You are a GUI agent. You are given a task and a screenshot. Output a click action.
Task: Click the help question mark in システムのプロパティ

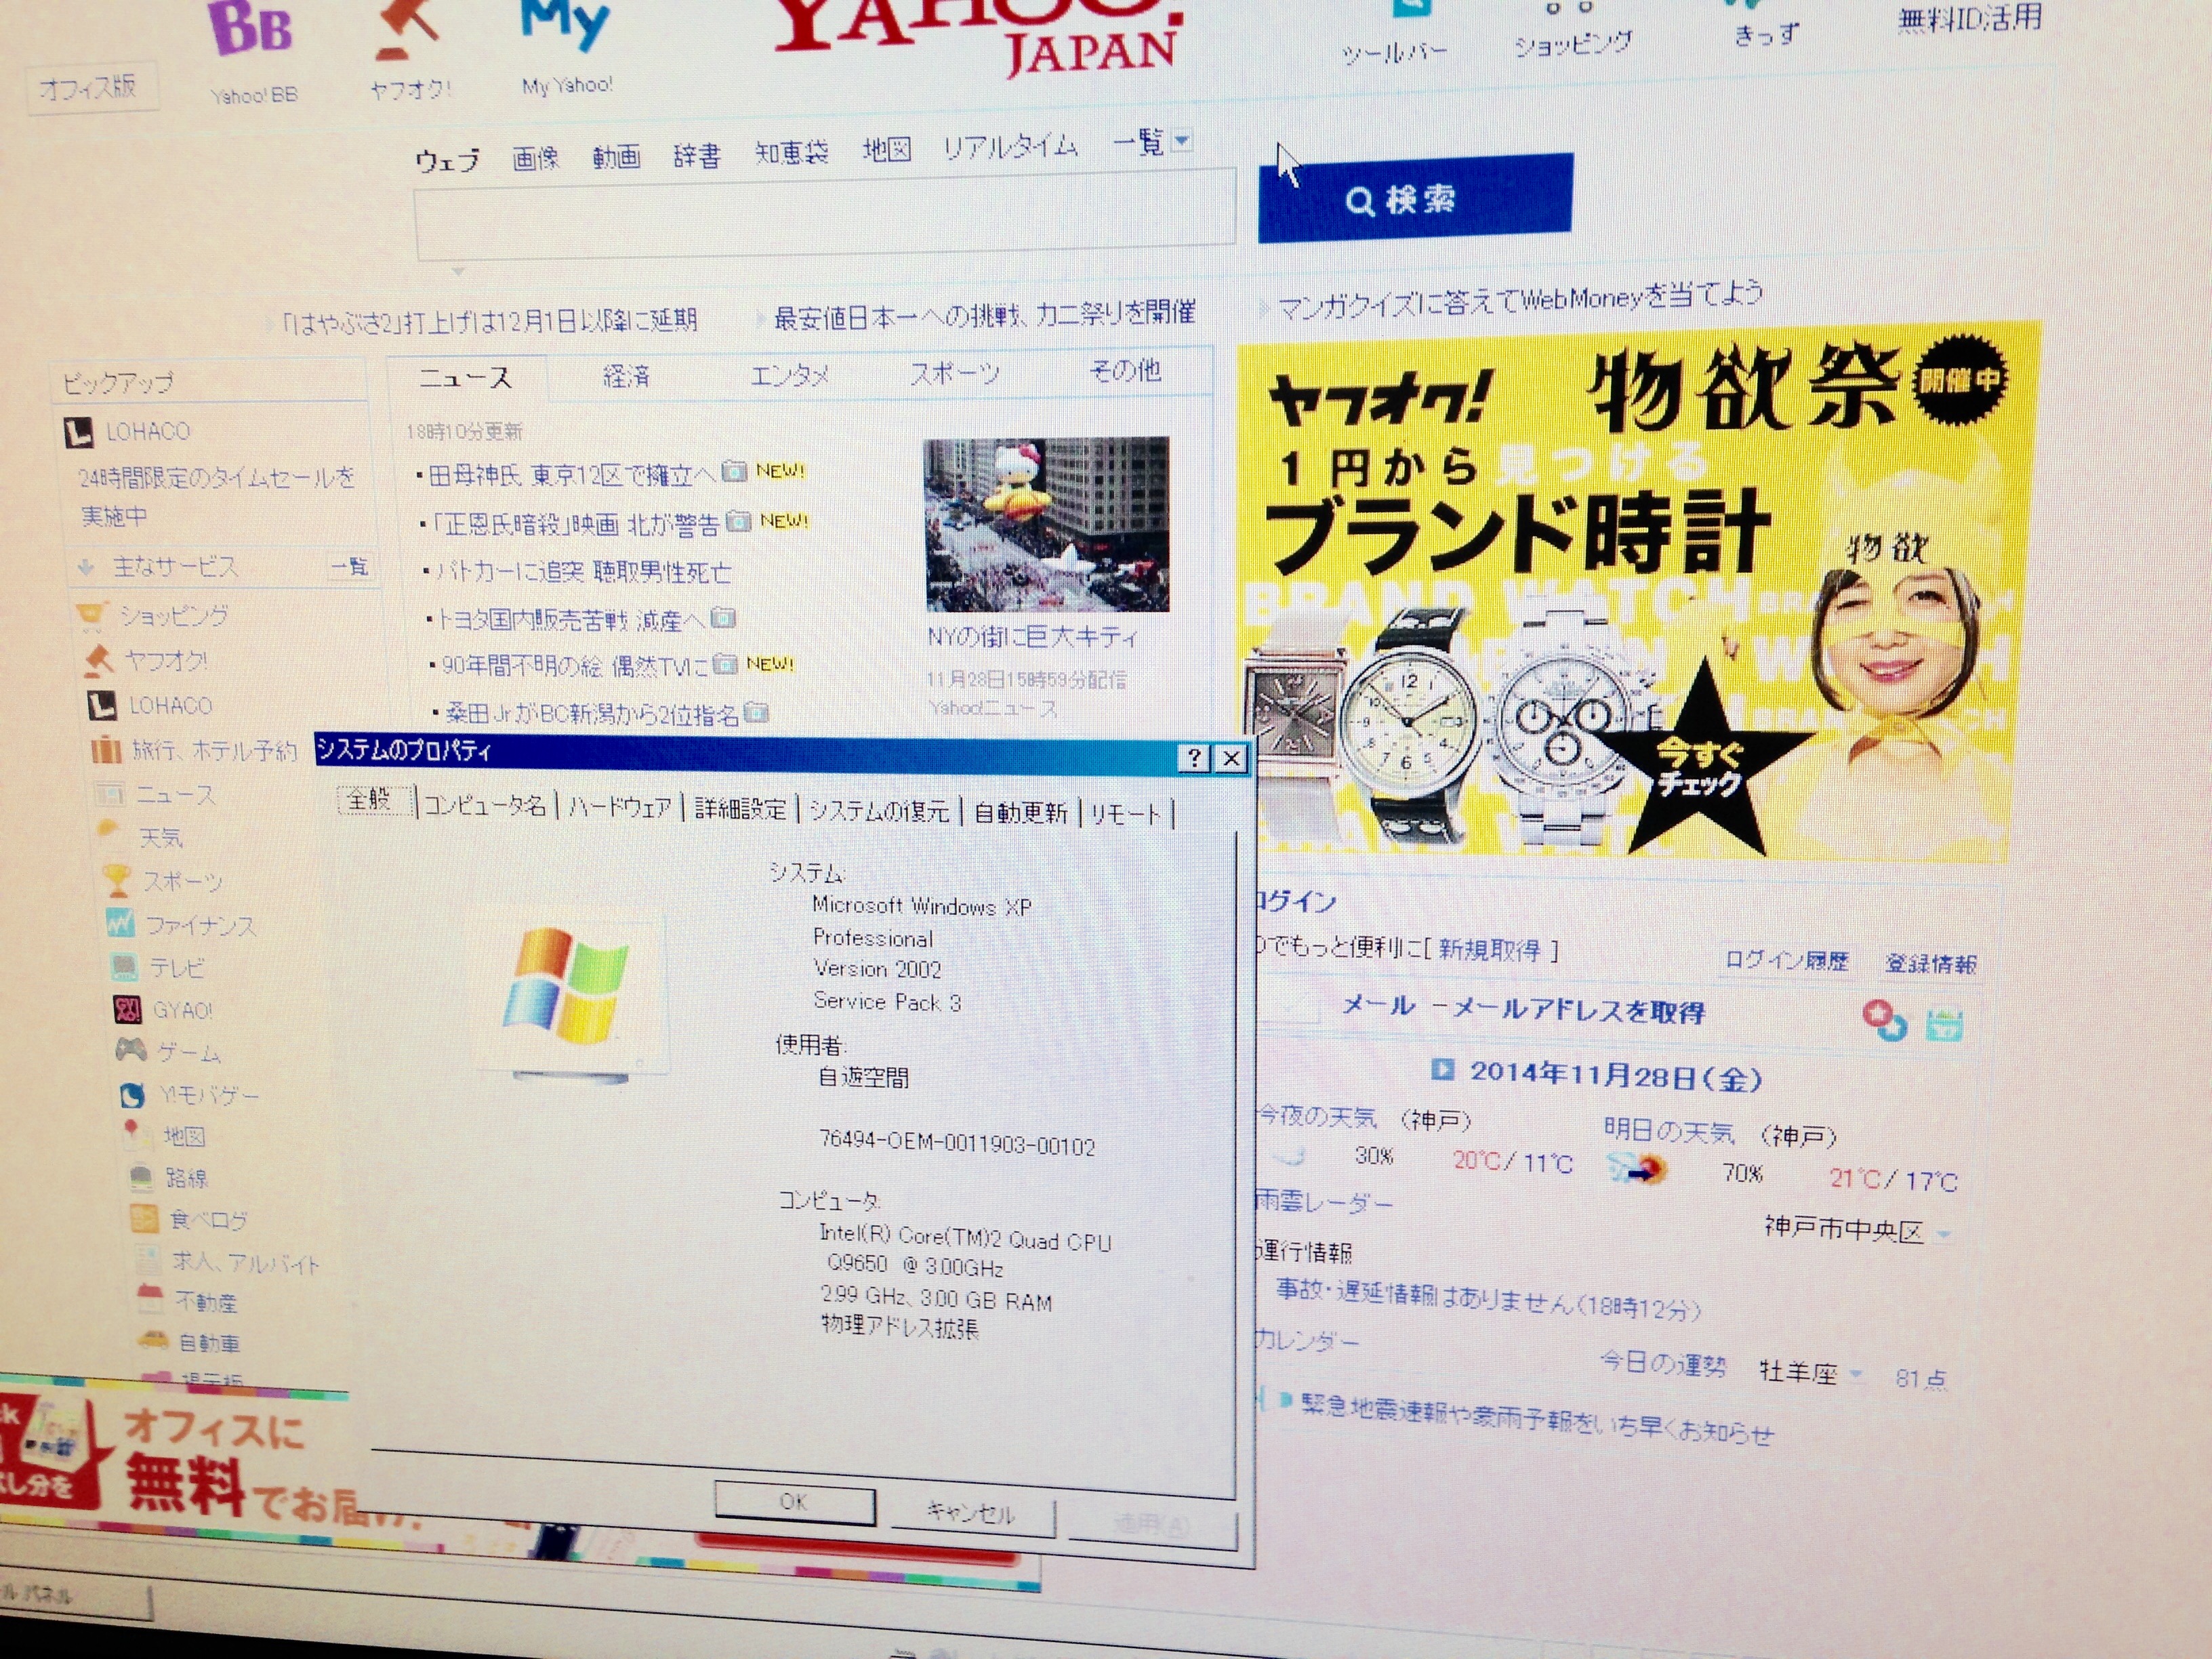point(1194,758)
